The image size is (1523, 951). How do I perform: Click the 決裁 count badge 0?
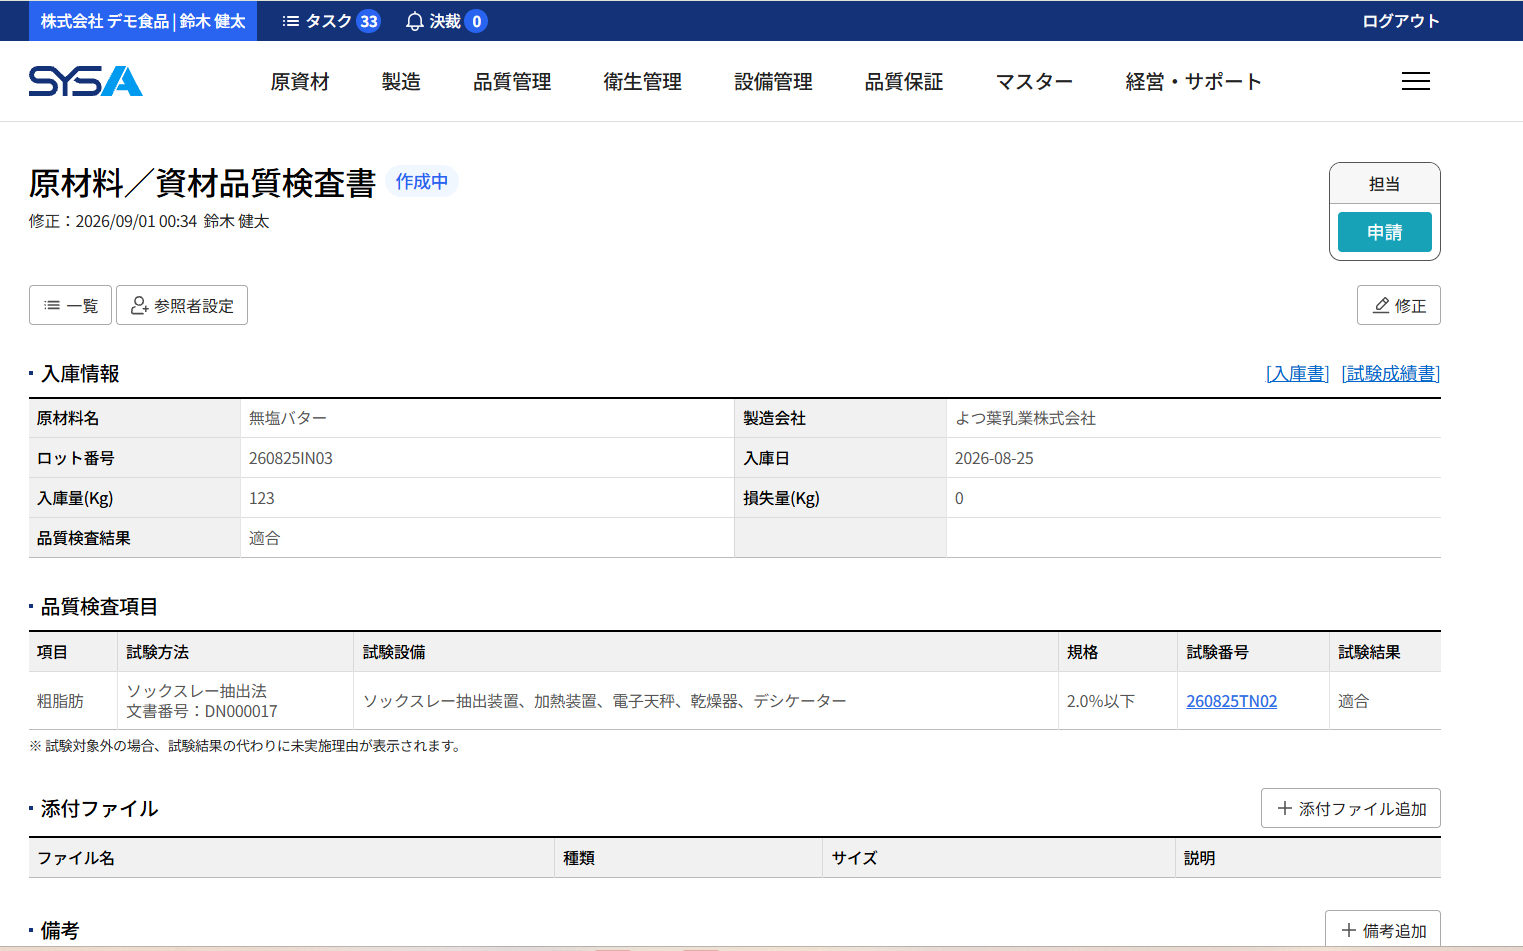point(477,21)
